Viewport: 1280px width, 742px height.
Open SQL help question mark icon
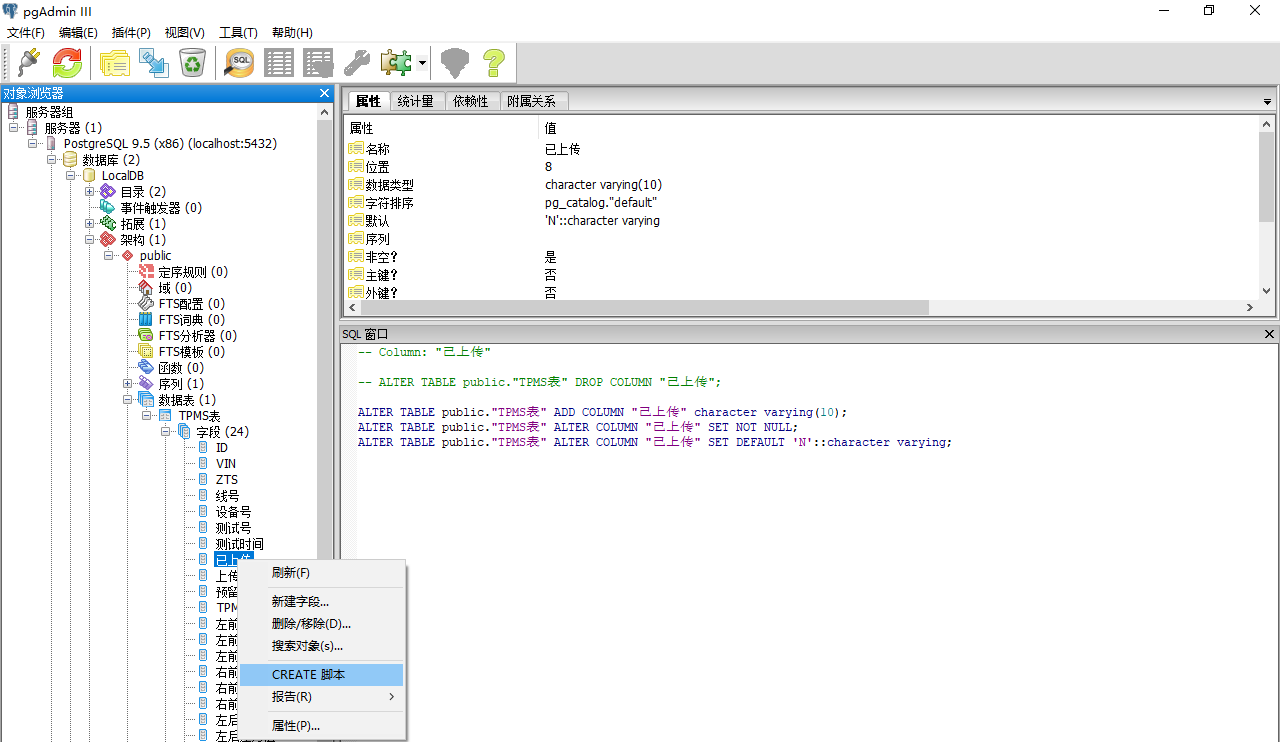tap(494, 63)
